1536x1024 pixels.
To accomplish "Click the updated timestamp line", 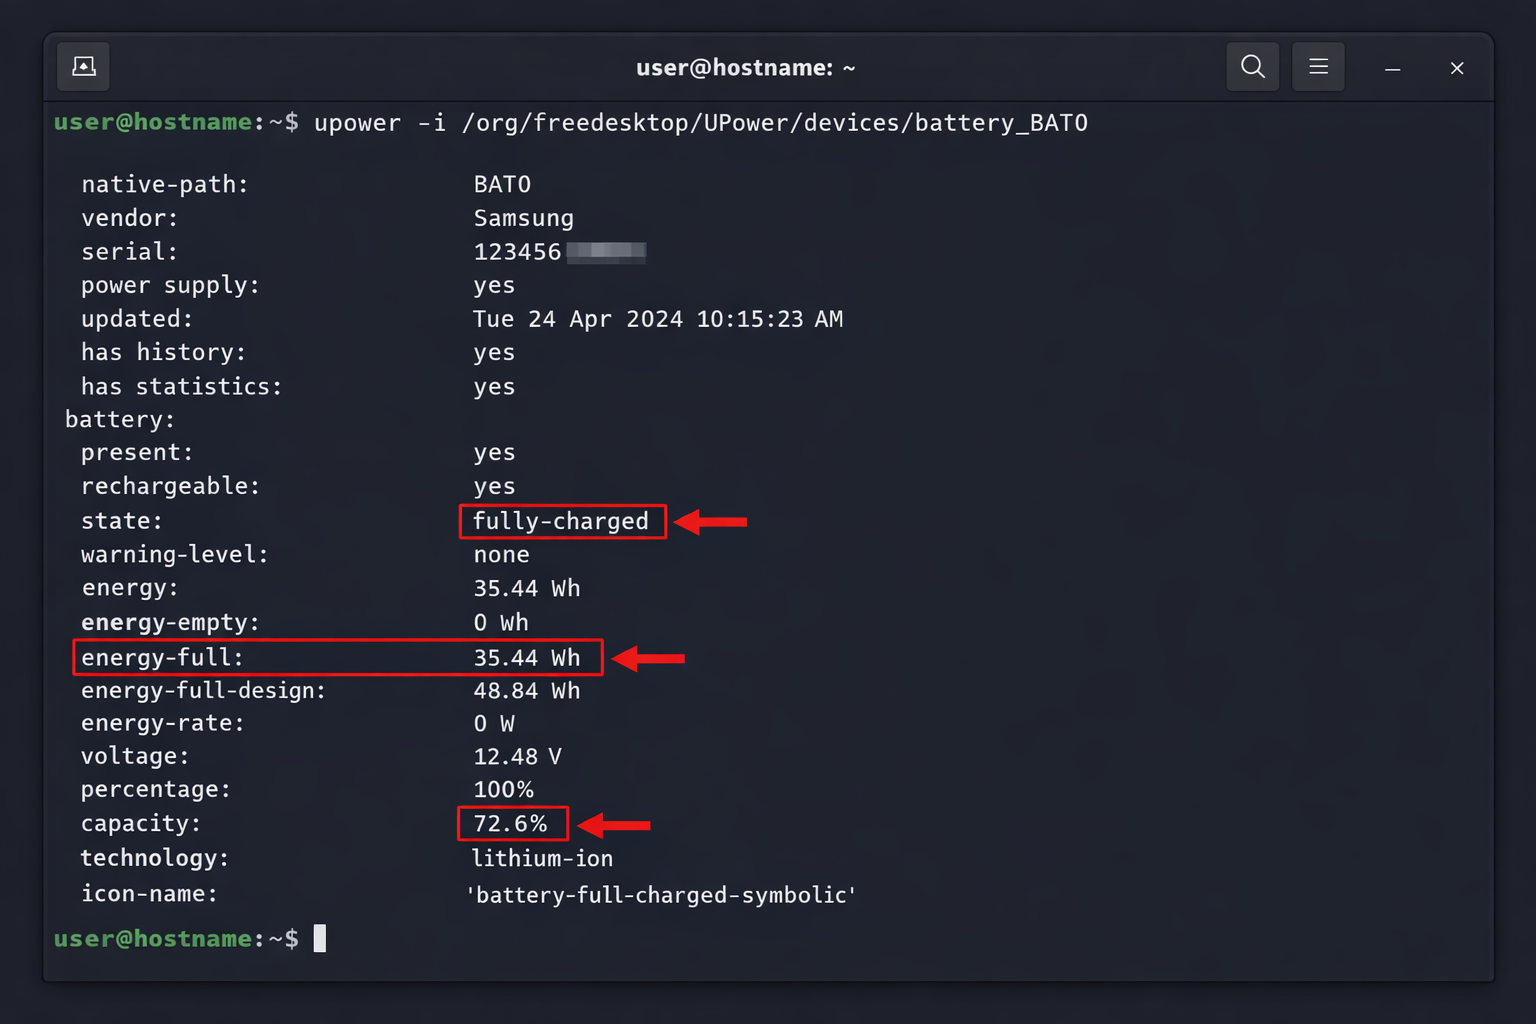I will (x=657, y=318).
